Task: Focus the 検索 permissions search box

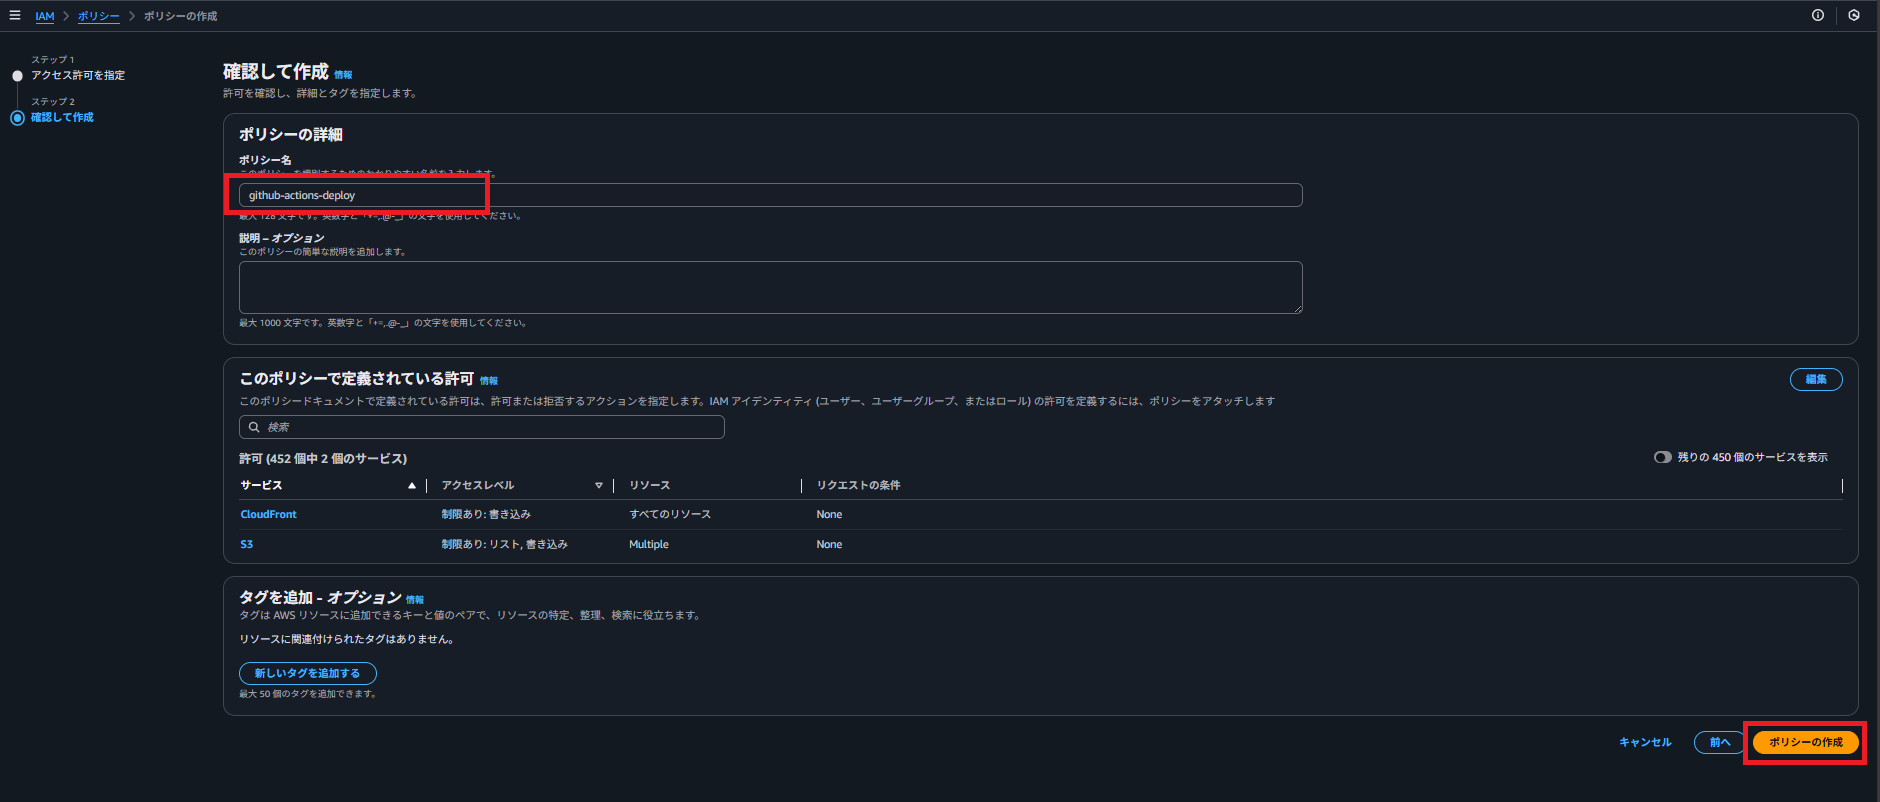Action: coord(482,427)
